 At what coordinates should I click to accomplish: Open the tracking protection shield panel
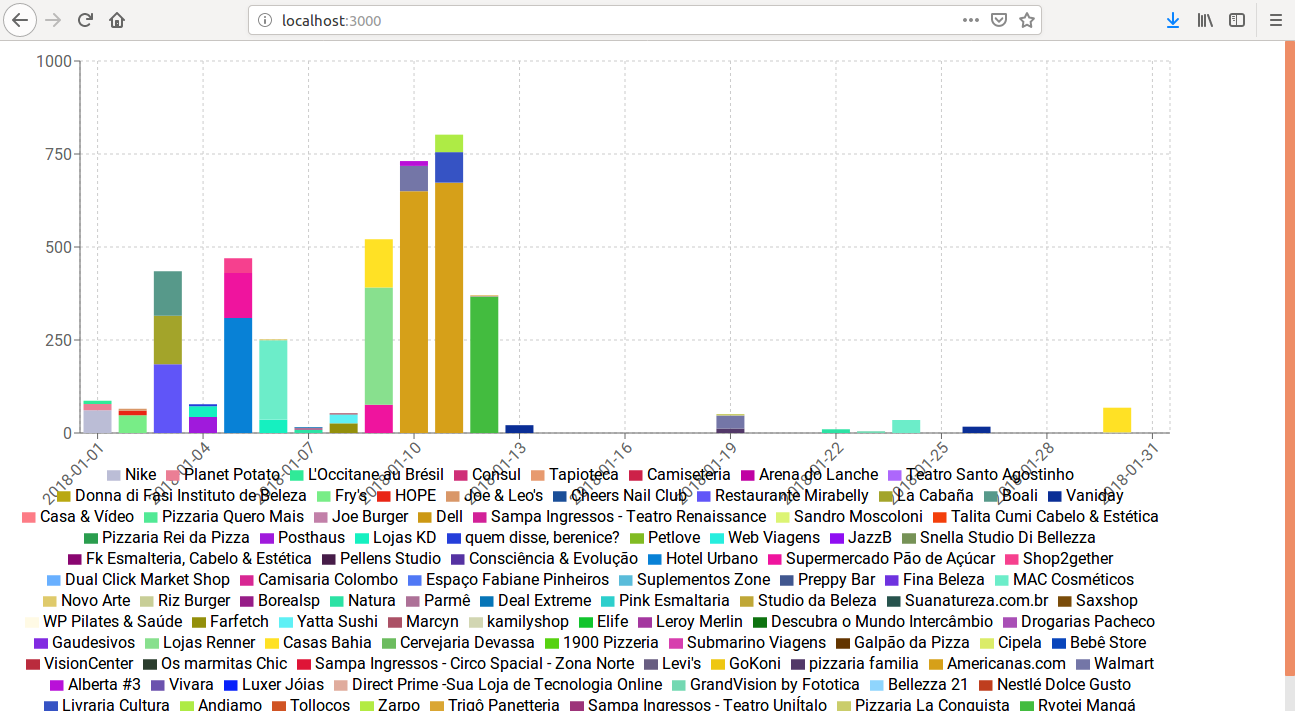[x=999, y=19]
